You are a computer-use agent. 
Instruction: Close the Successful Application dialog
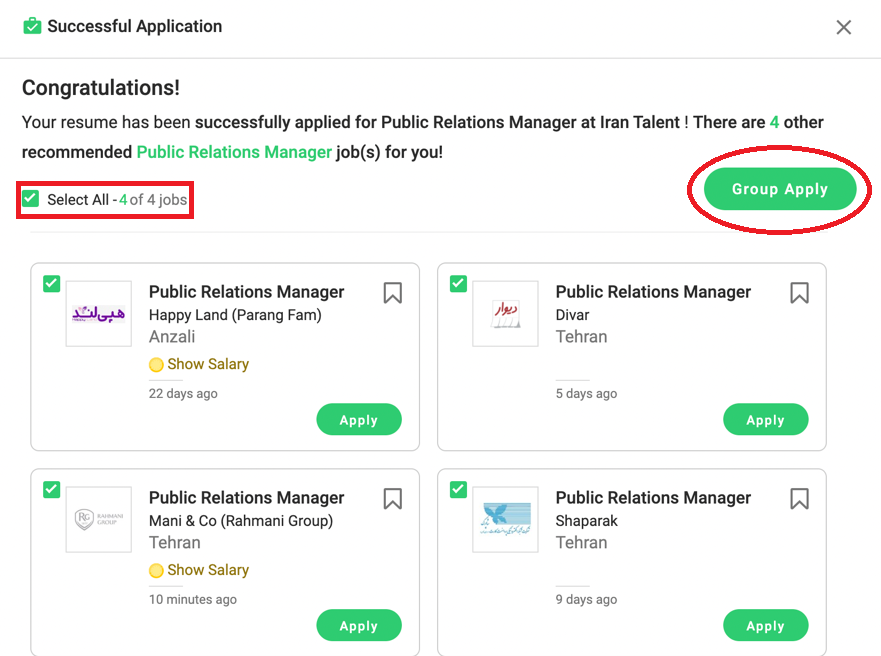(844, 27)
